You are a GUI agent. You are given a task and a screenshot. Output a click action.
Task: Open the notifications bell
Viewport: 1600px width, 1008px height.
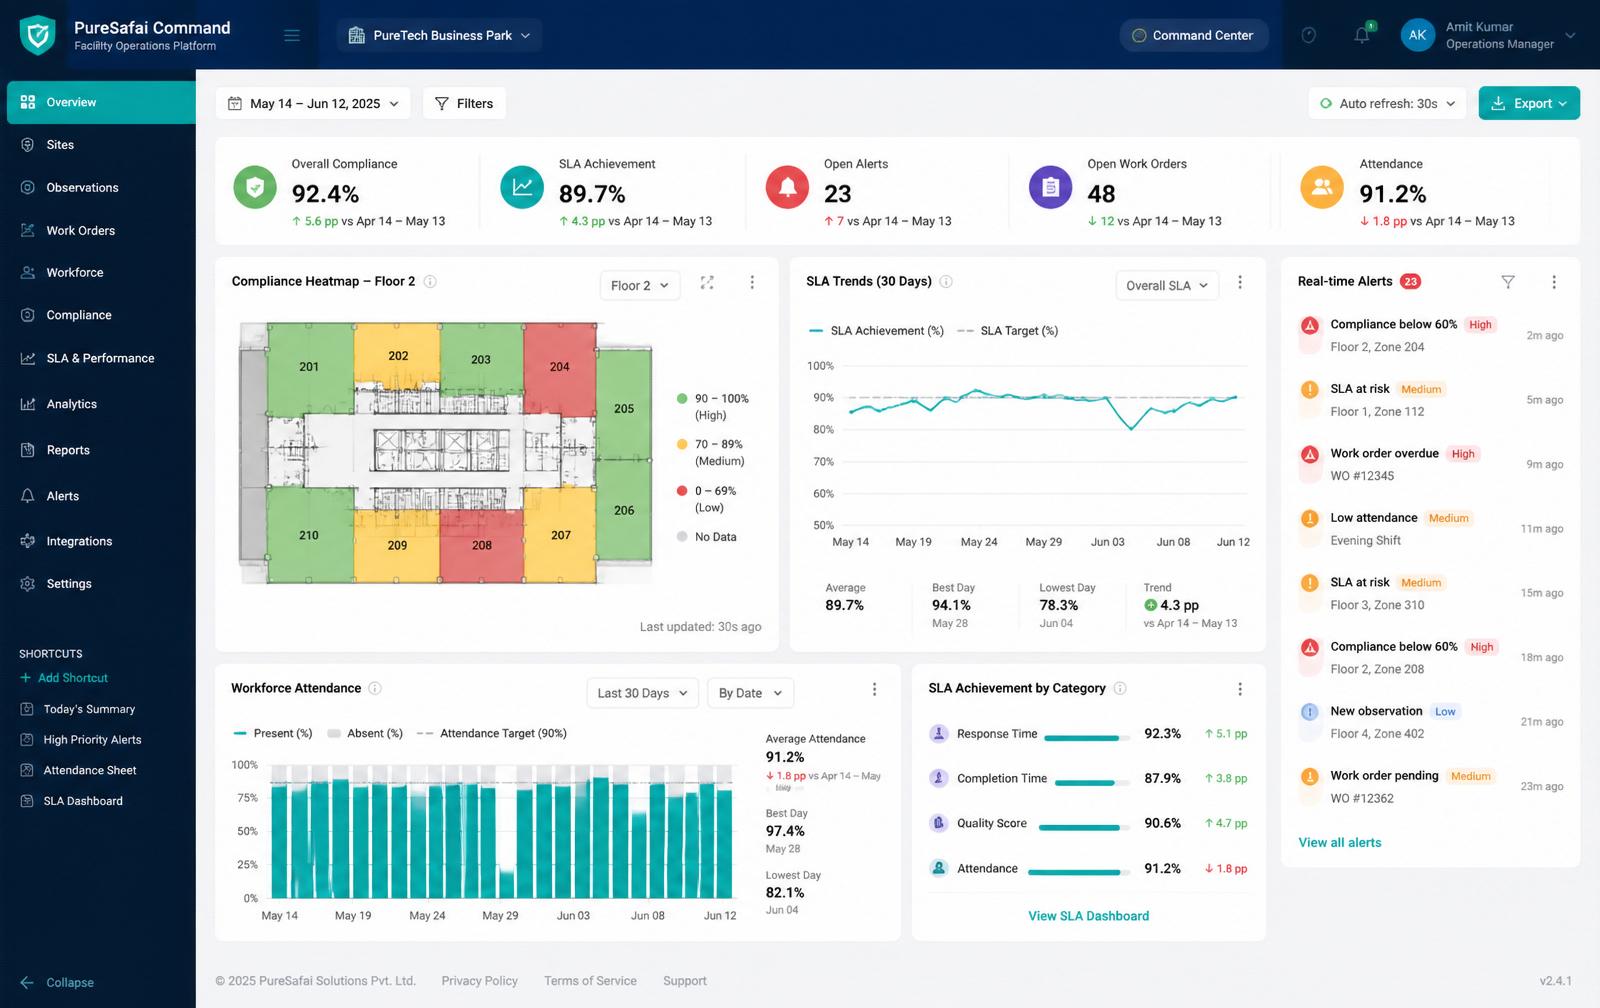pos(1362,35)
